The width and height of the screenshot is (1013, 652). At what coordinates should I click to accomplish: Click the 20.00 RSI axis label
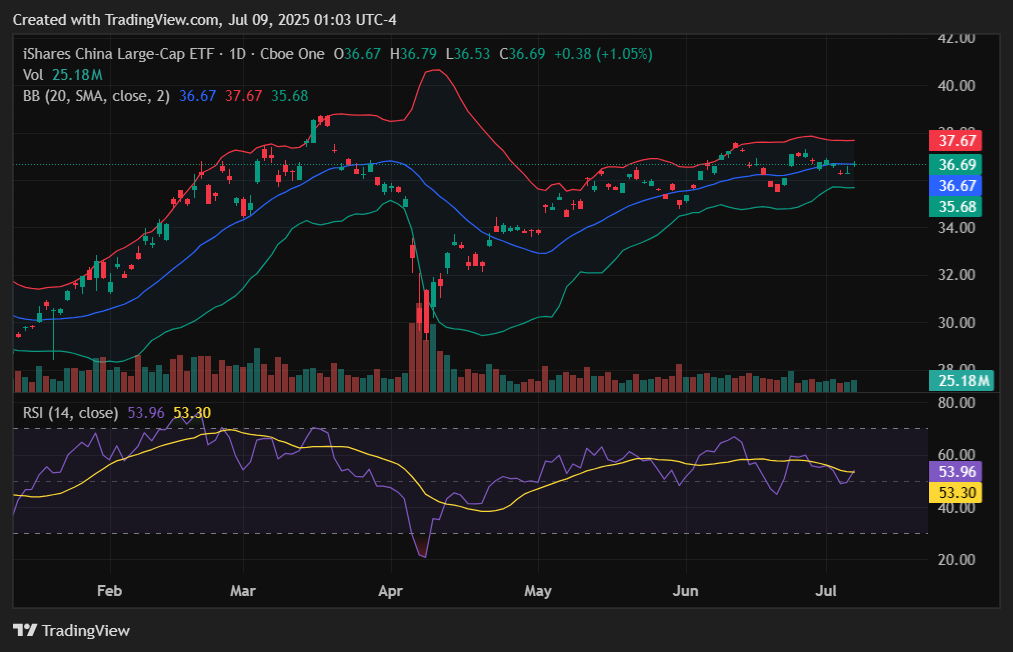(x=956, y=560)
